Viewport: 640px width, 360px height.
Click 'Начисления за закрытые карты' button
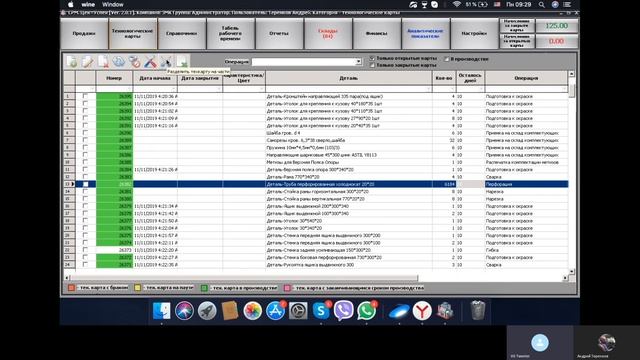tap(517, 26)
